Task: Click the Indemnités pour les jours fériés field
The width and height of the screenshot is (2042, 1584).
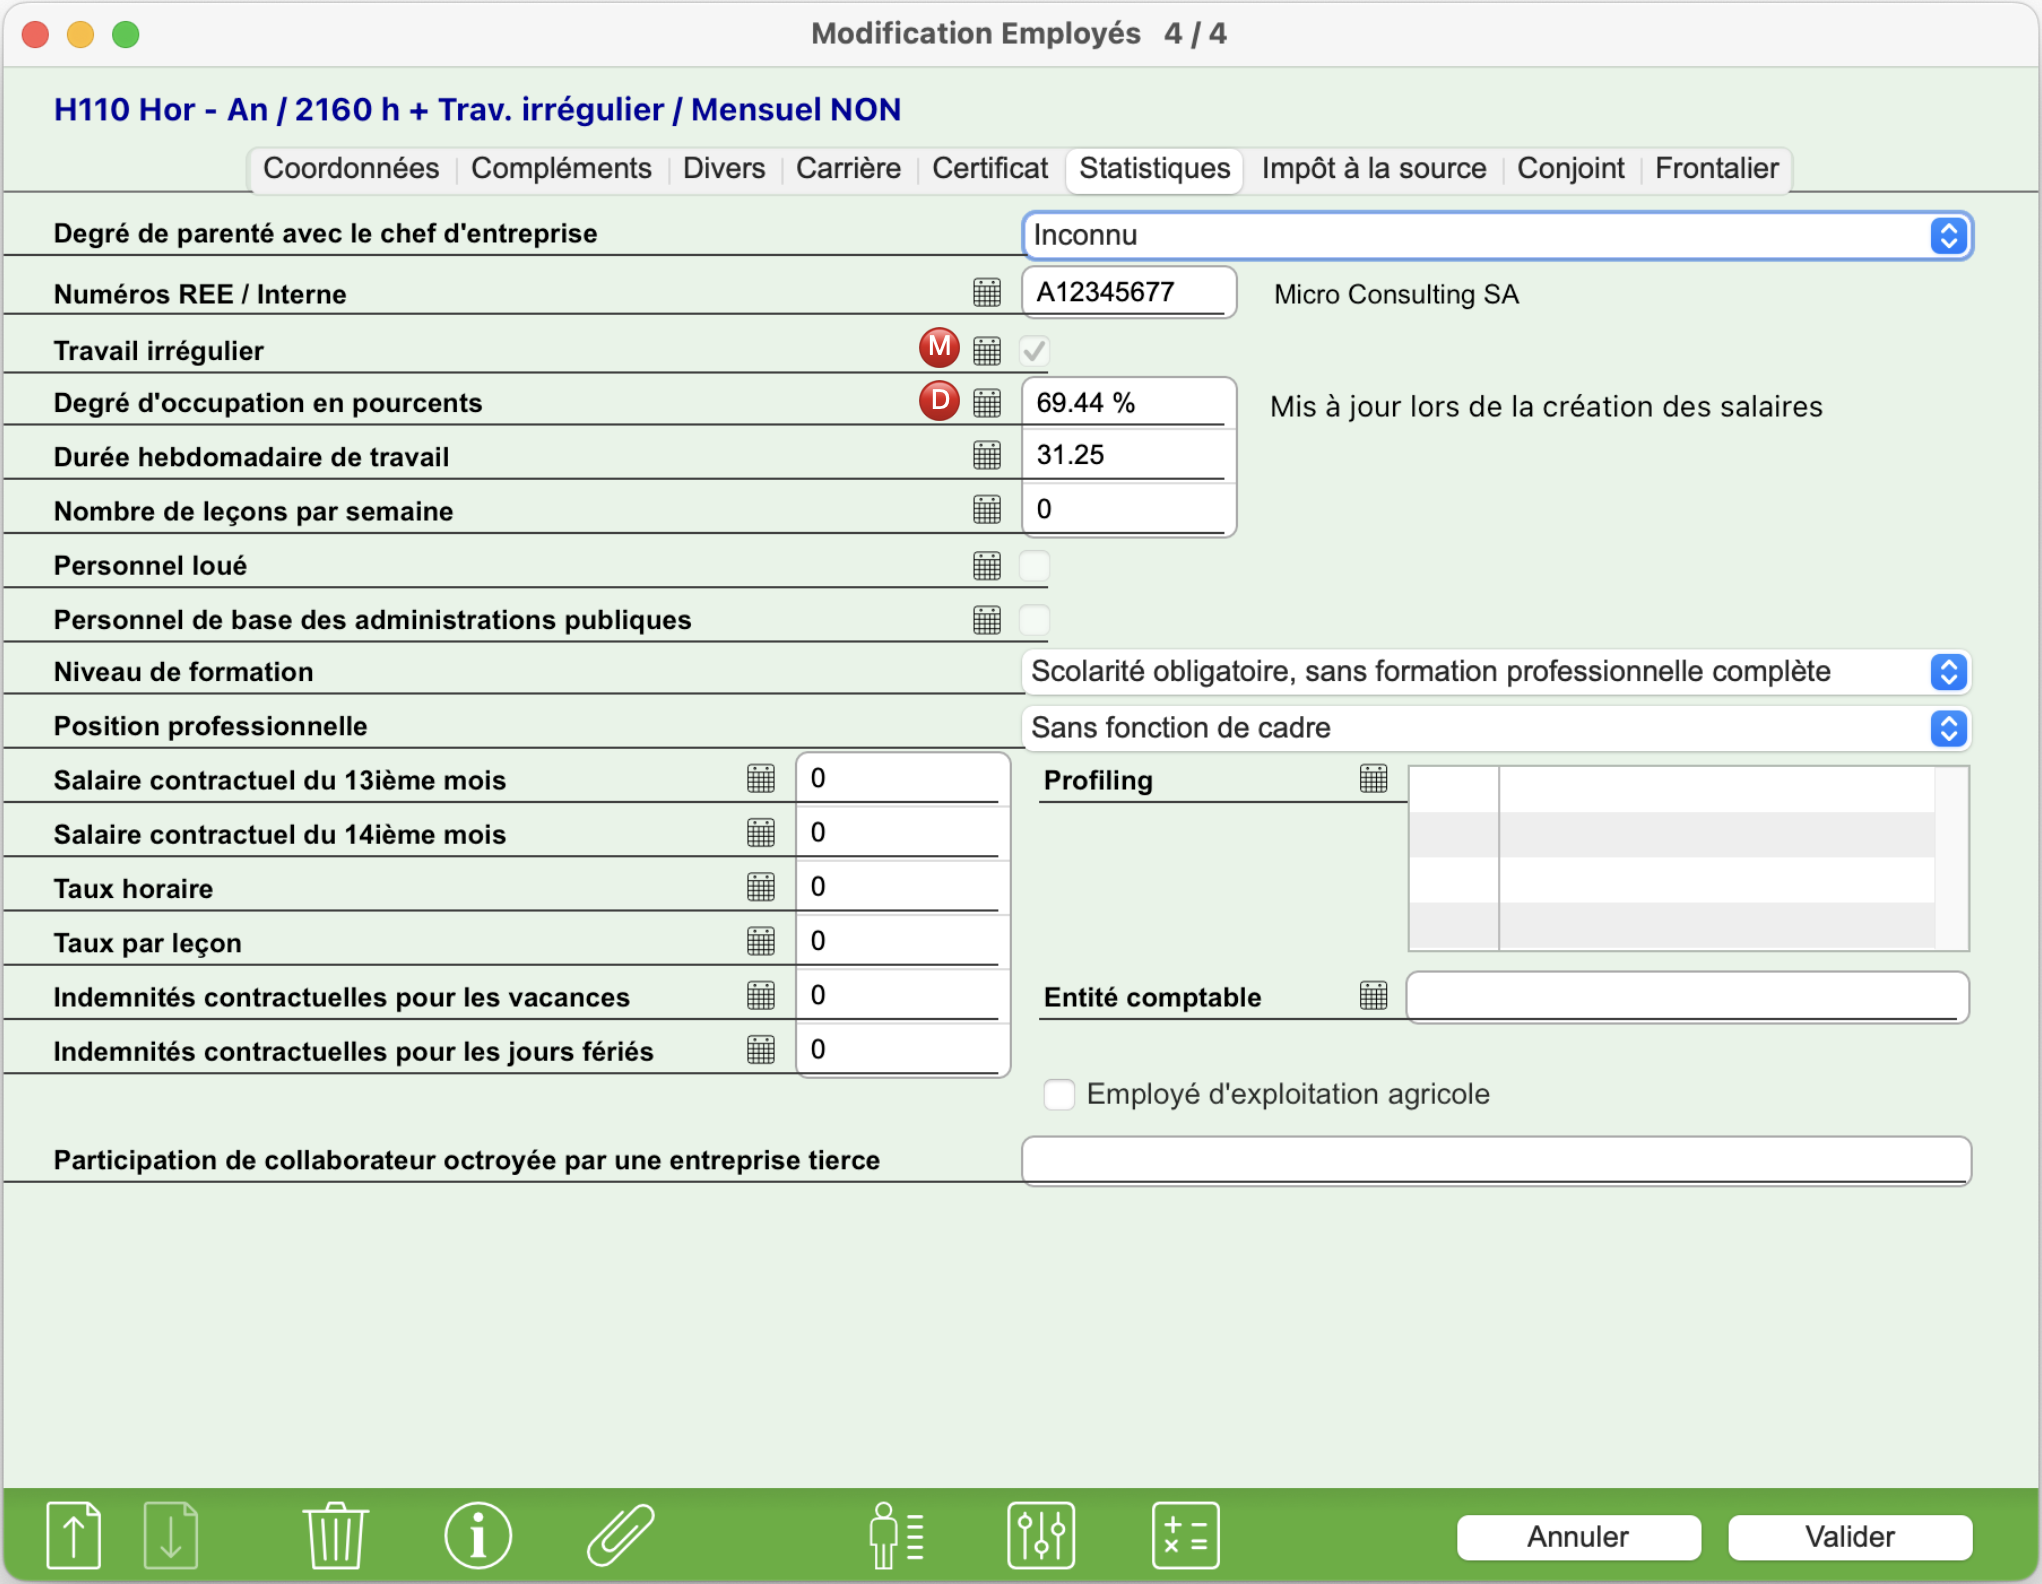Action: 903,1049
